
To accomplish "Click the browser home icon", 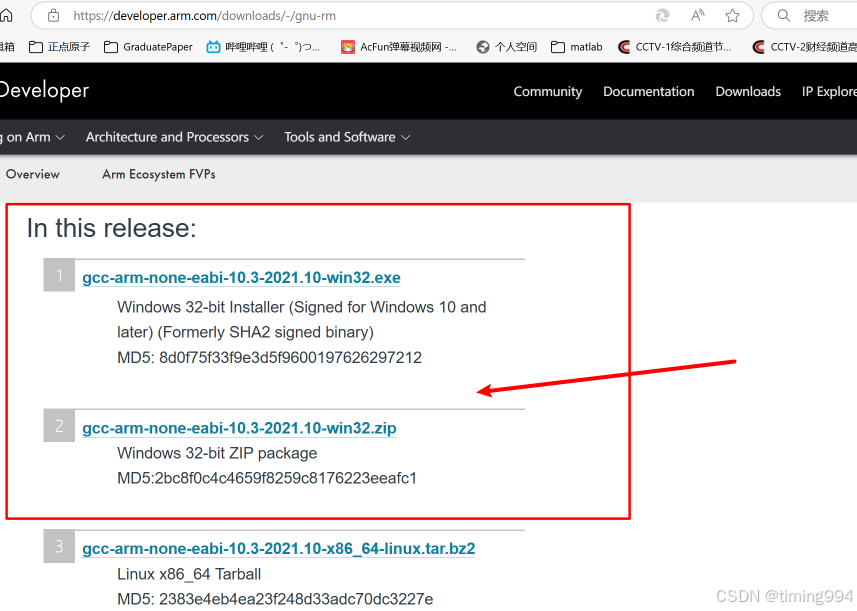I will pyautogui.click(x=5, y=15).
